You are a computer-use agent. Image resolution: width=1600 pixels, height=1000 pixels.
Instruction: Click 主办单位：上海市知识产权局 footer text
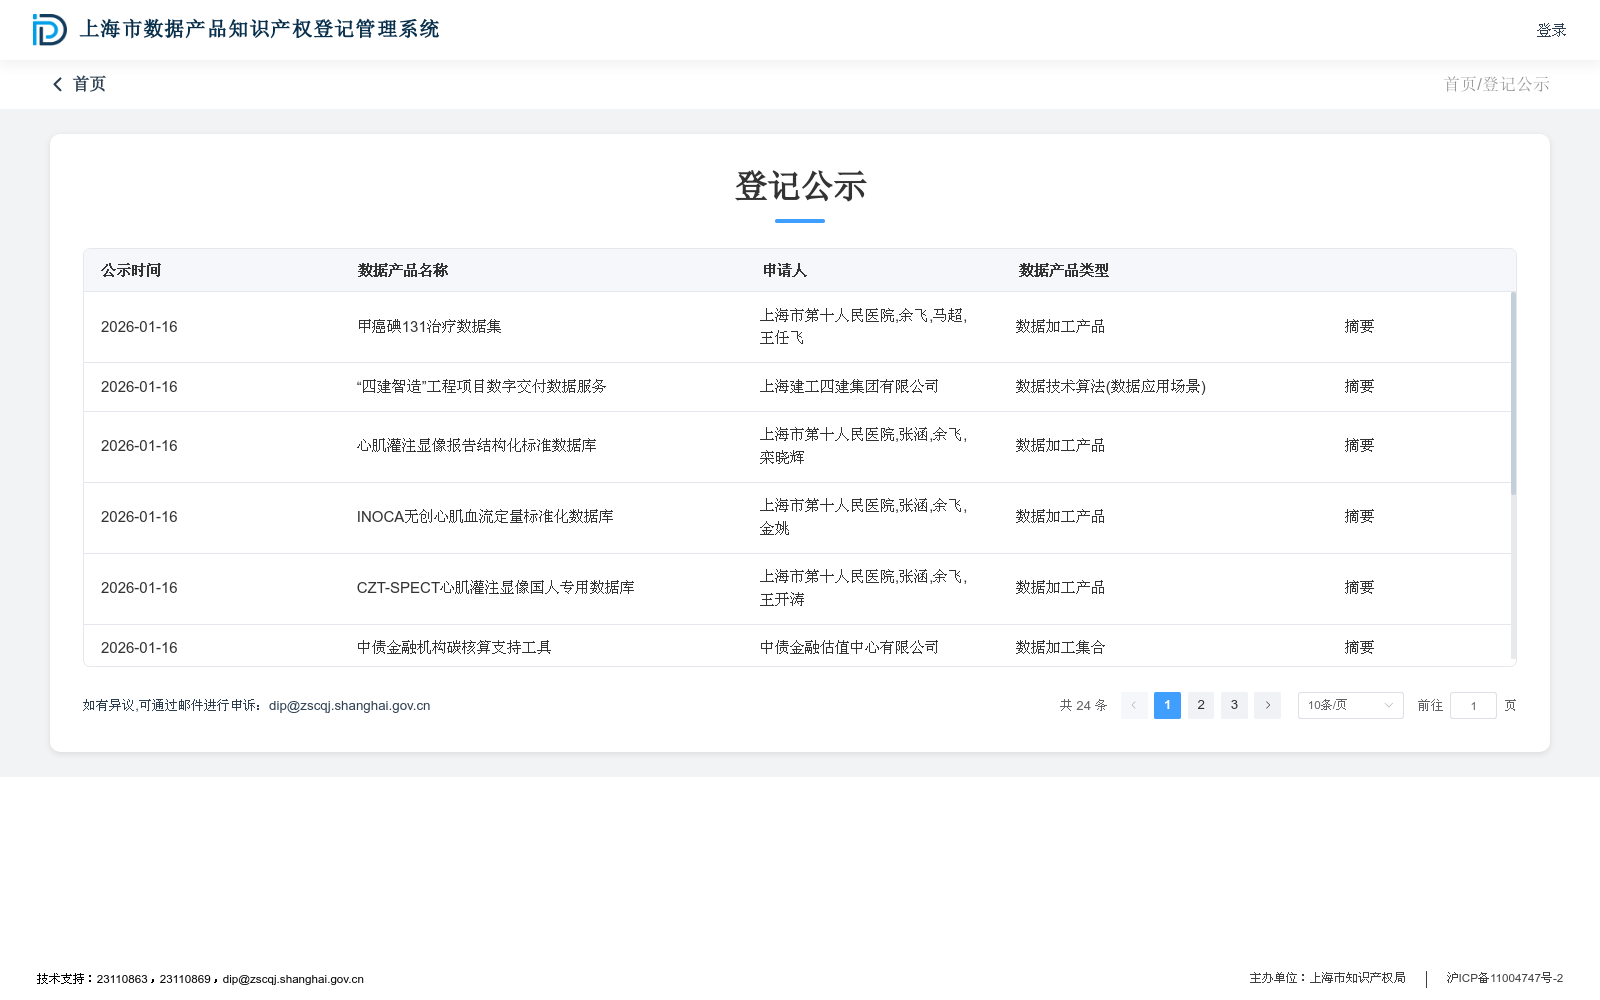coord(1327,978)
